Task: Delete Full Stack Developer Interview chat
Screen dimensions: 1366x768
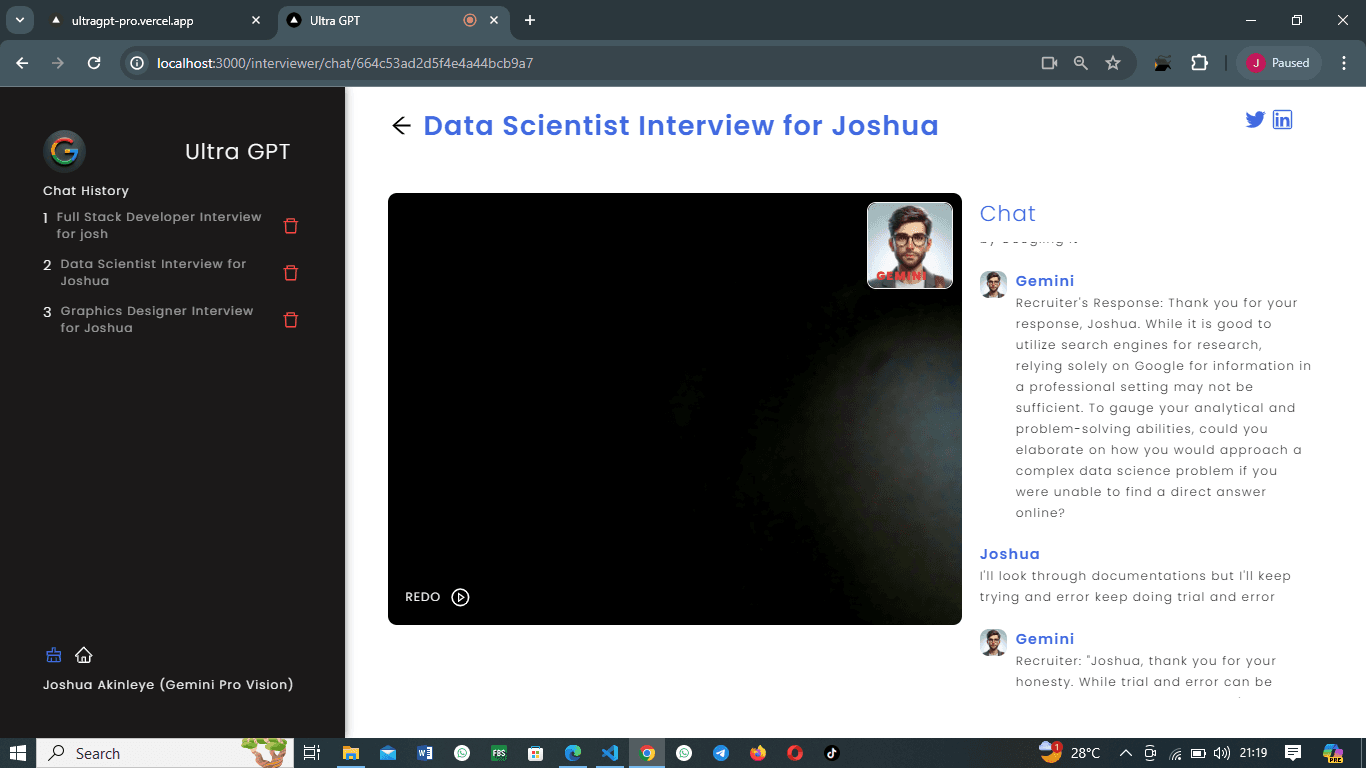Action: 291,226
